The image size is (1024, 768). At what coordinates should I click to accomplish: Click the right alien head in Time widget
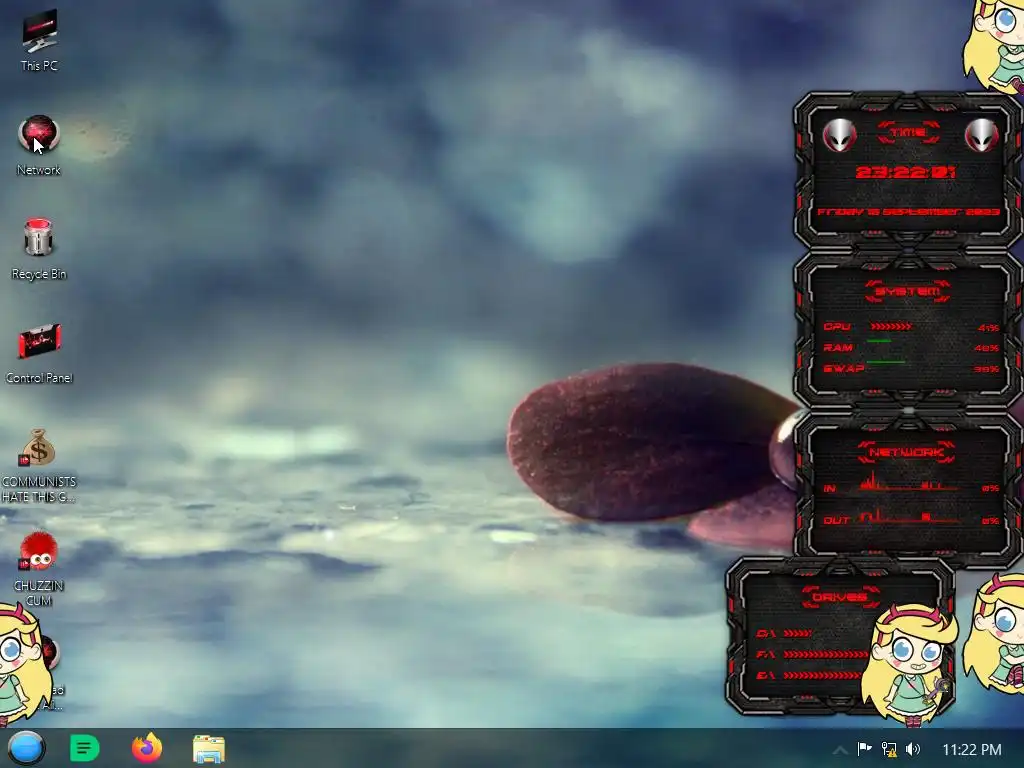982,136
